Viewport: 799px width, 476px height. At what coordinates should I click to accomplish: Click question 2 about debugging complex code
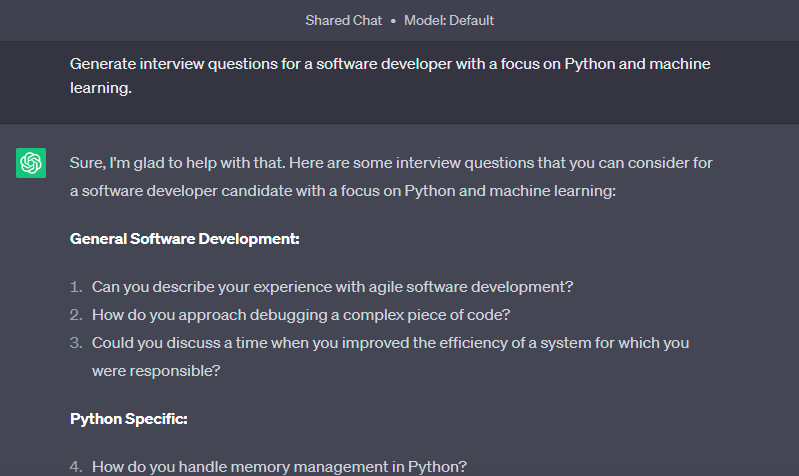301,315
